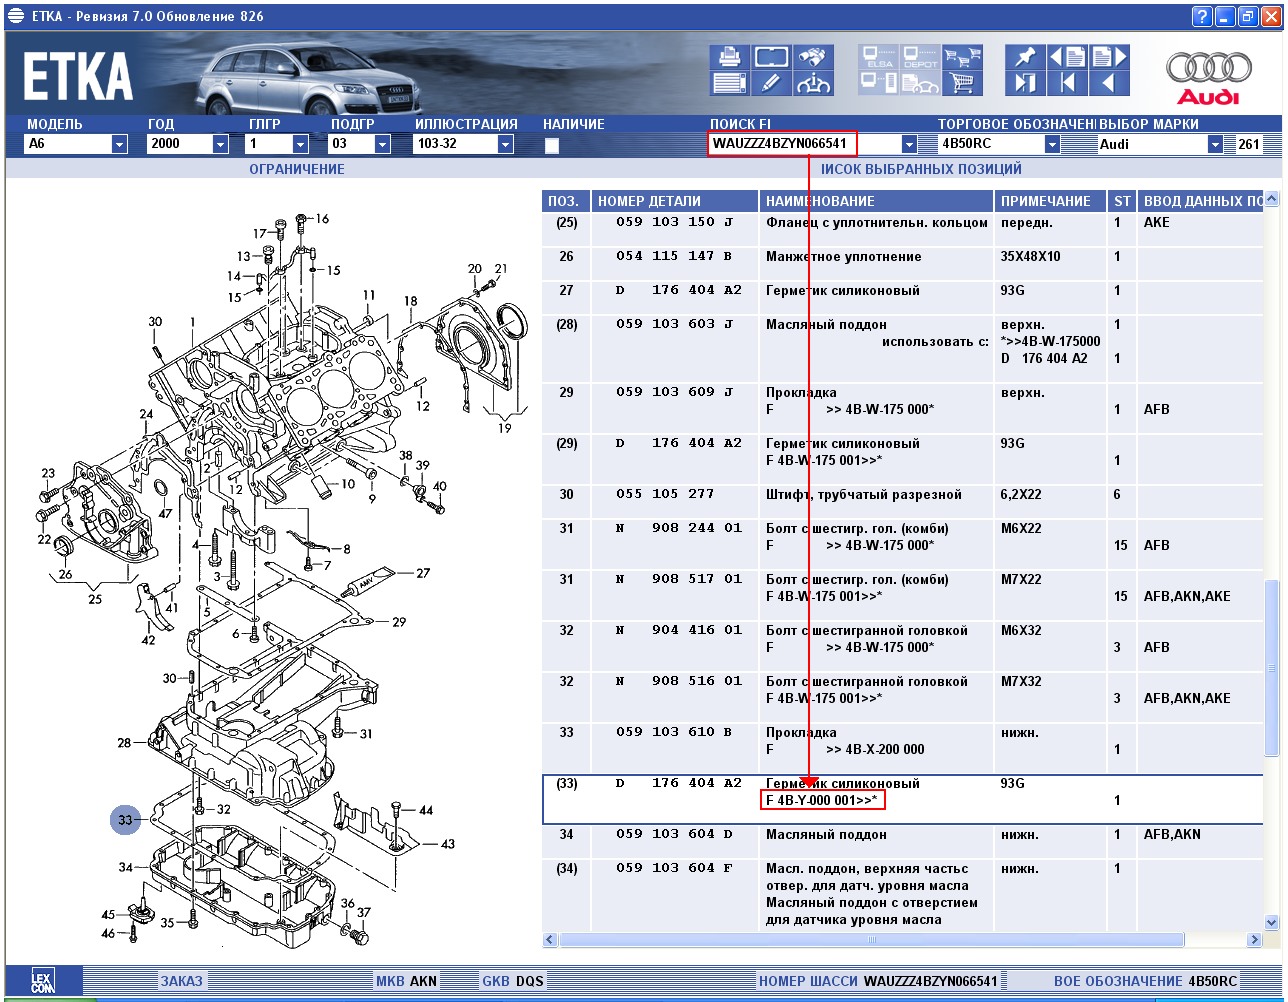Click the horizontal scrollbar right arrow
The image size is (1288, 1002).
(1256, 940)
